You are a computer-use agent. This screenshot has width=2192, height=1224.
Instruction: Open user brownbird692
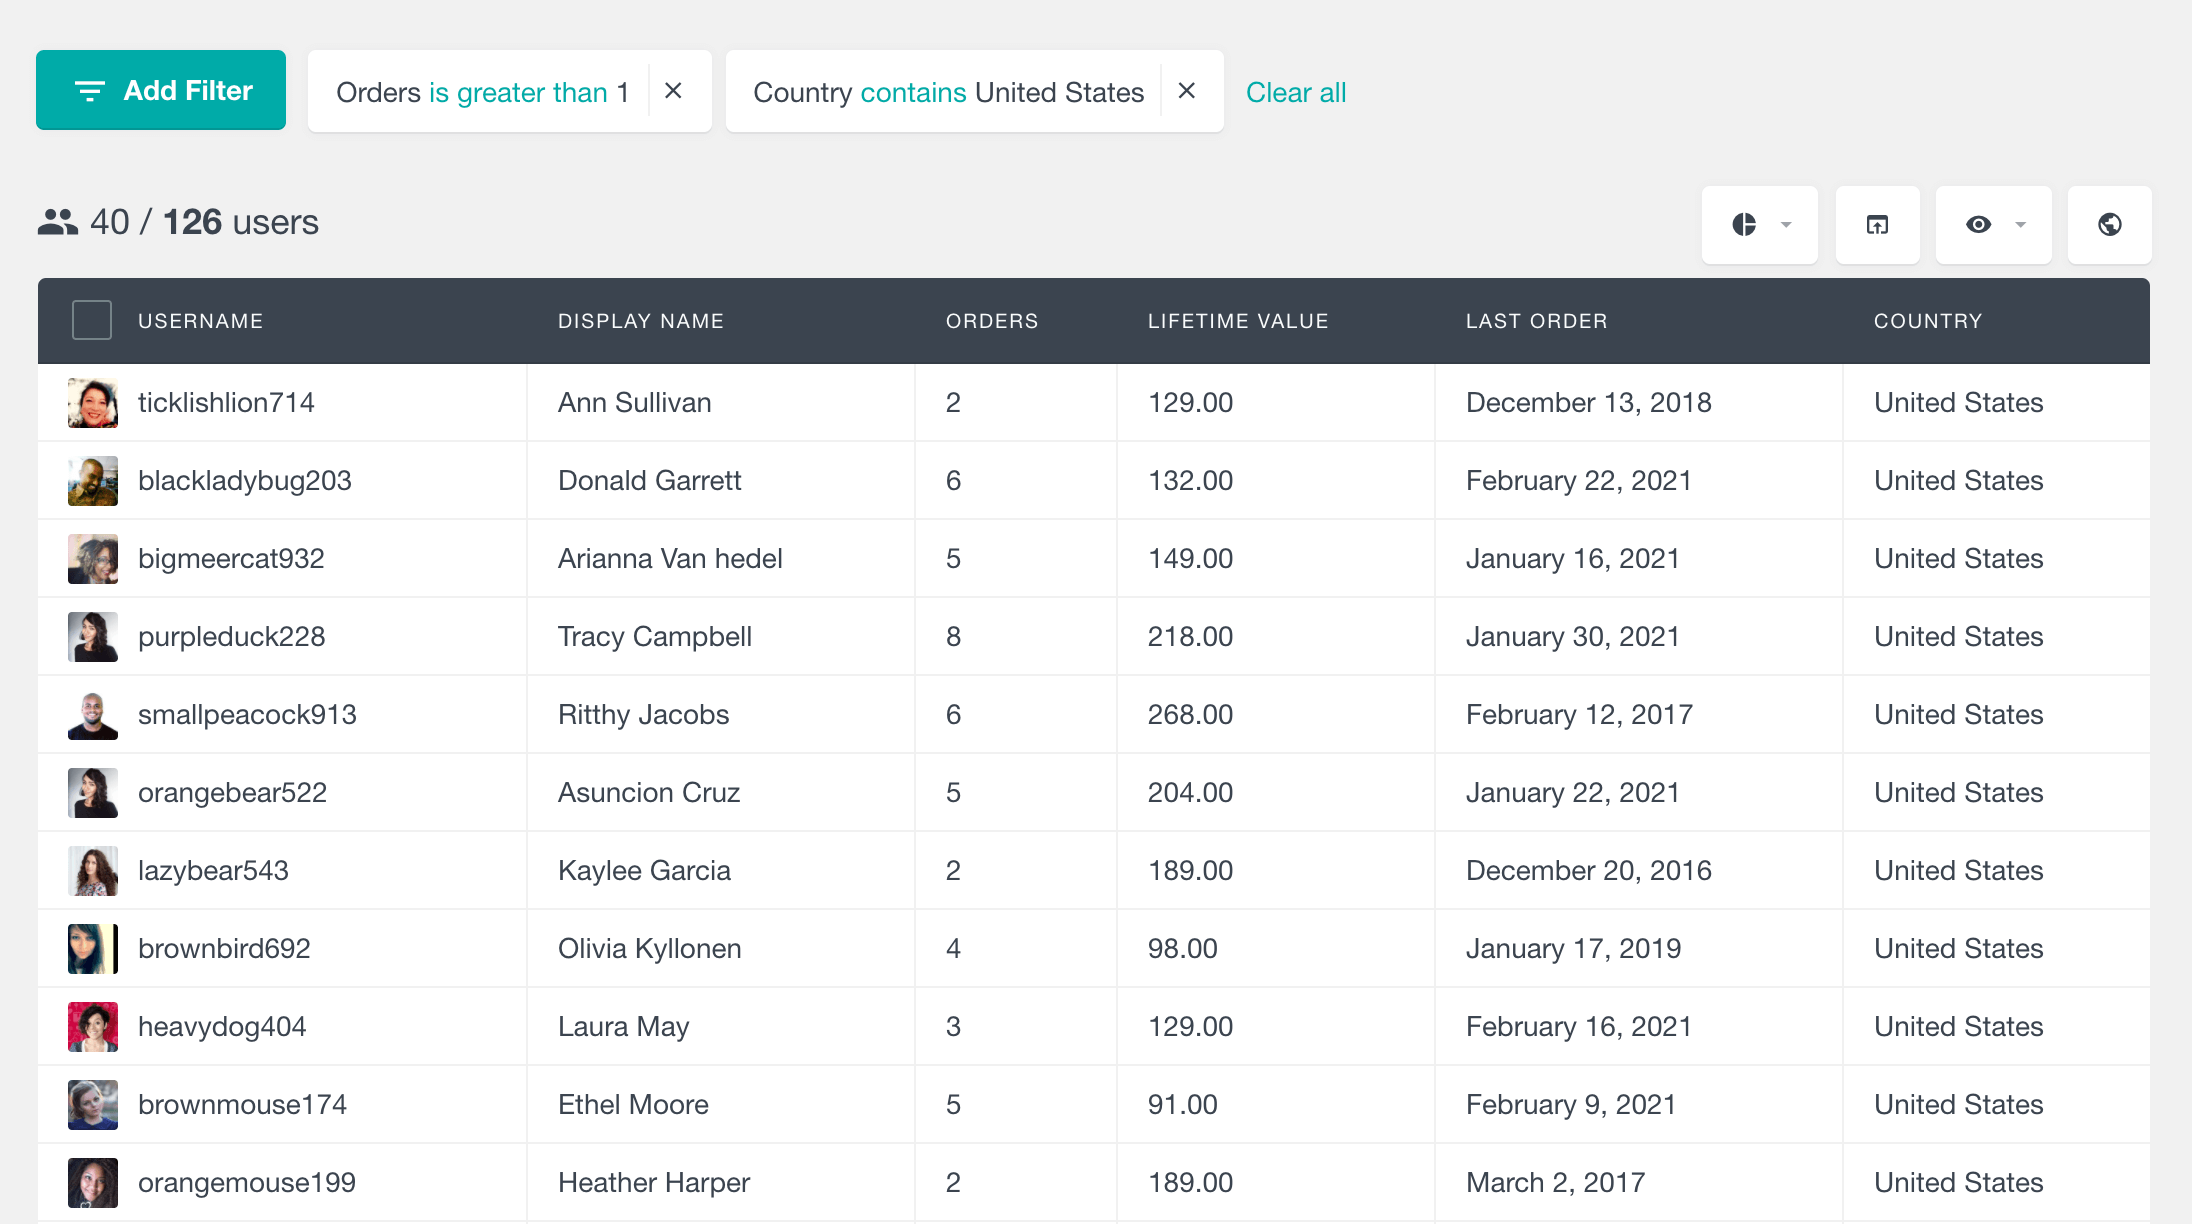pyautogui.click(x=224, y=948)
